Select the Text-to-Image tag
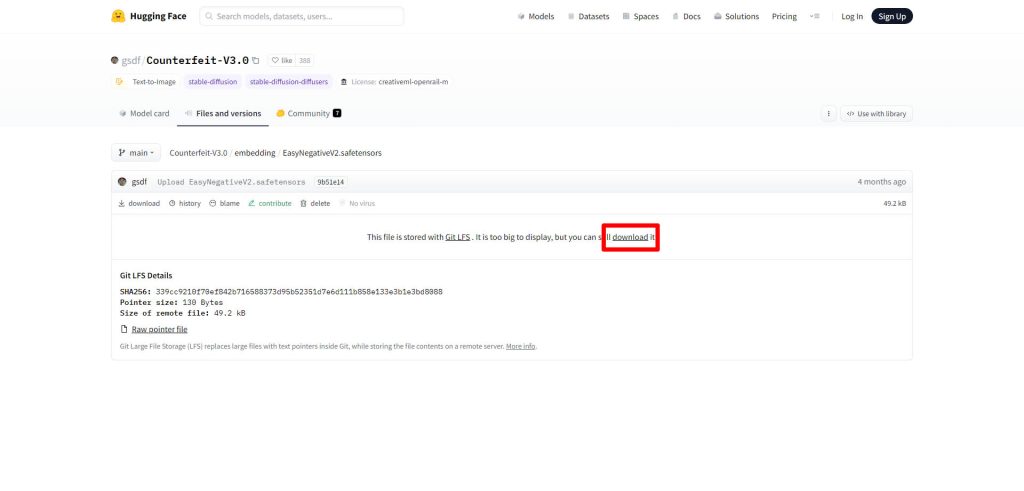This screenshot has width=1024, height=491. coord(146,82)
